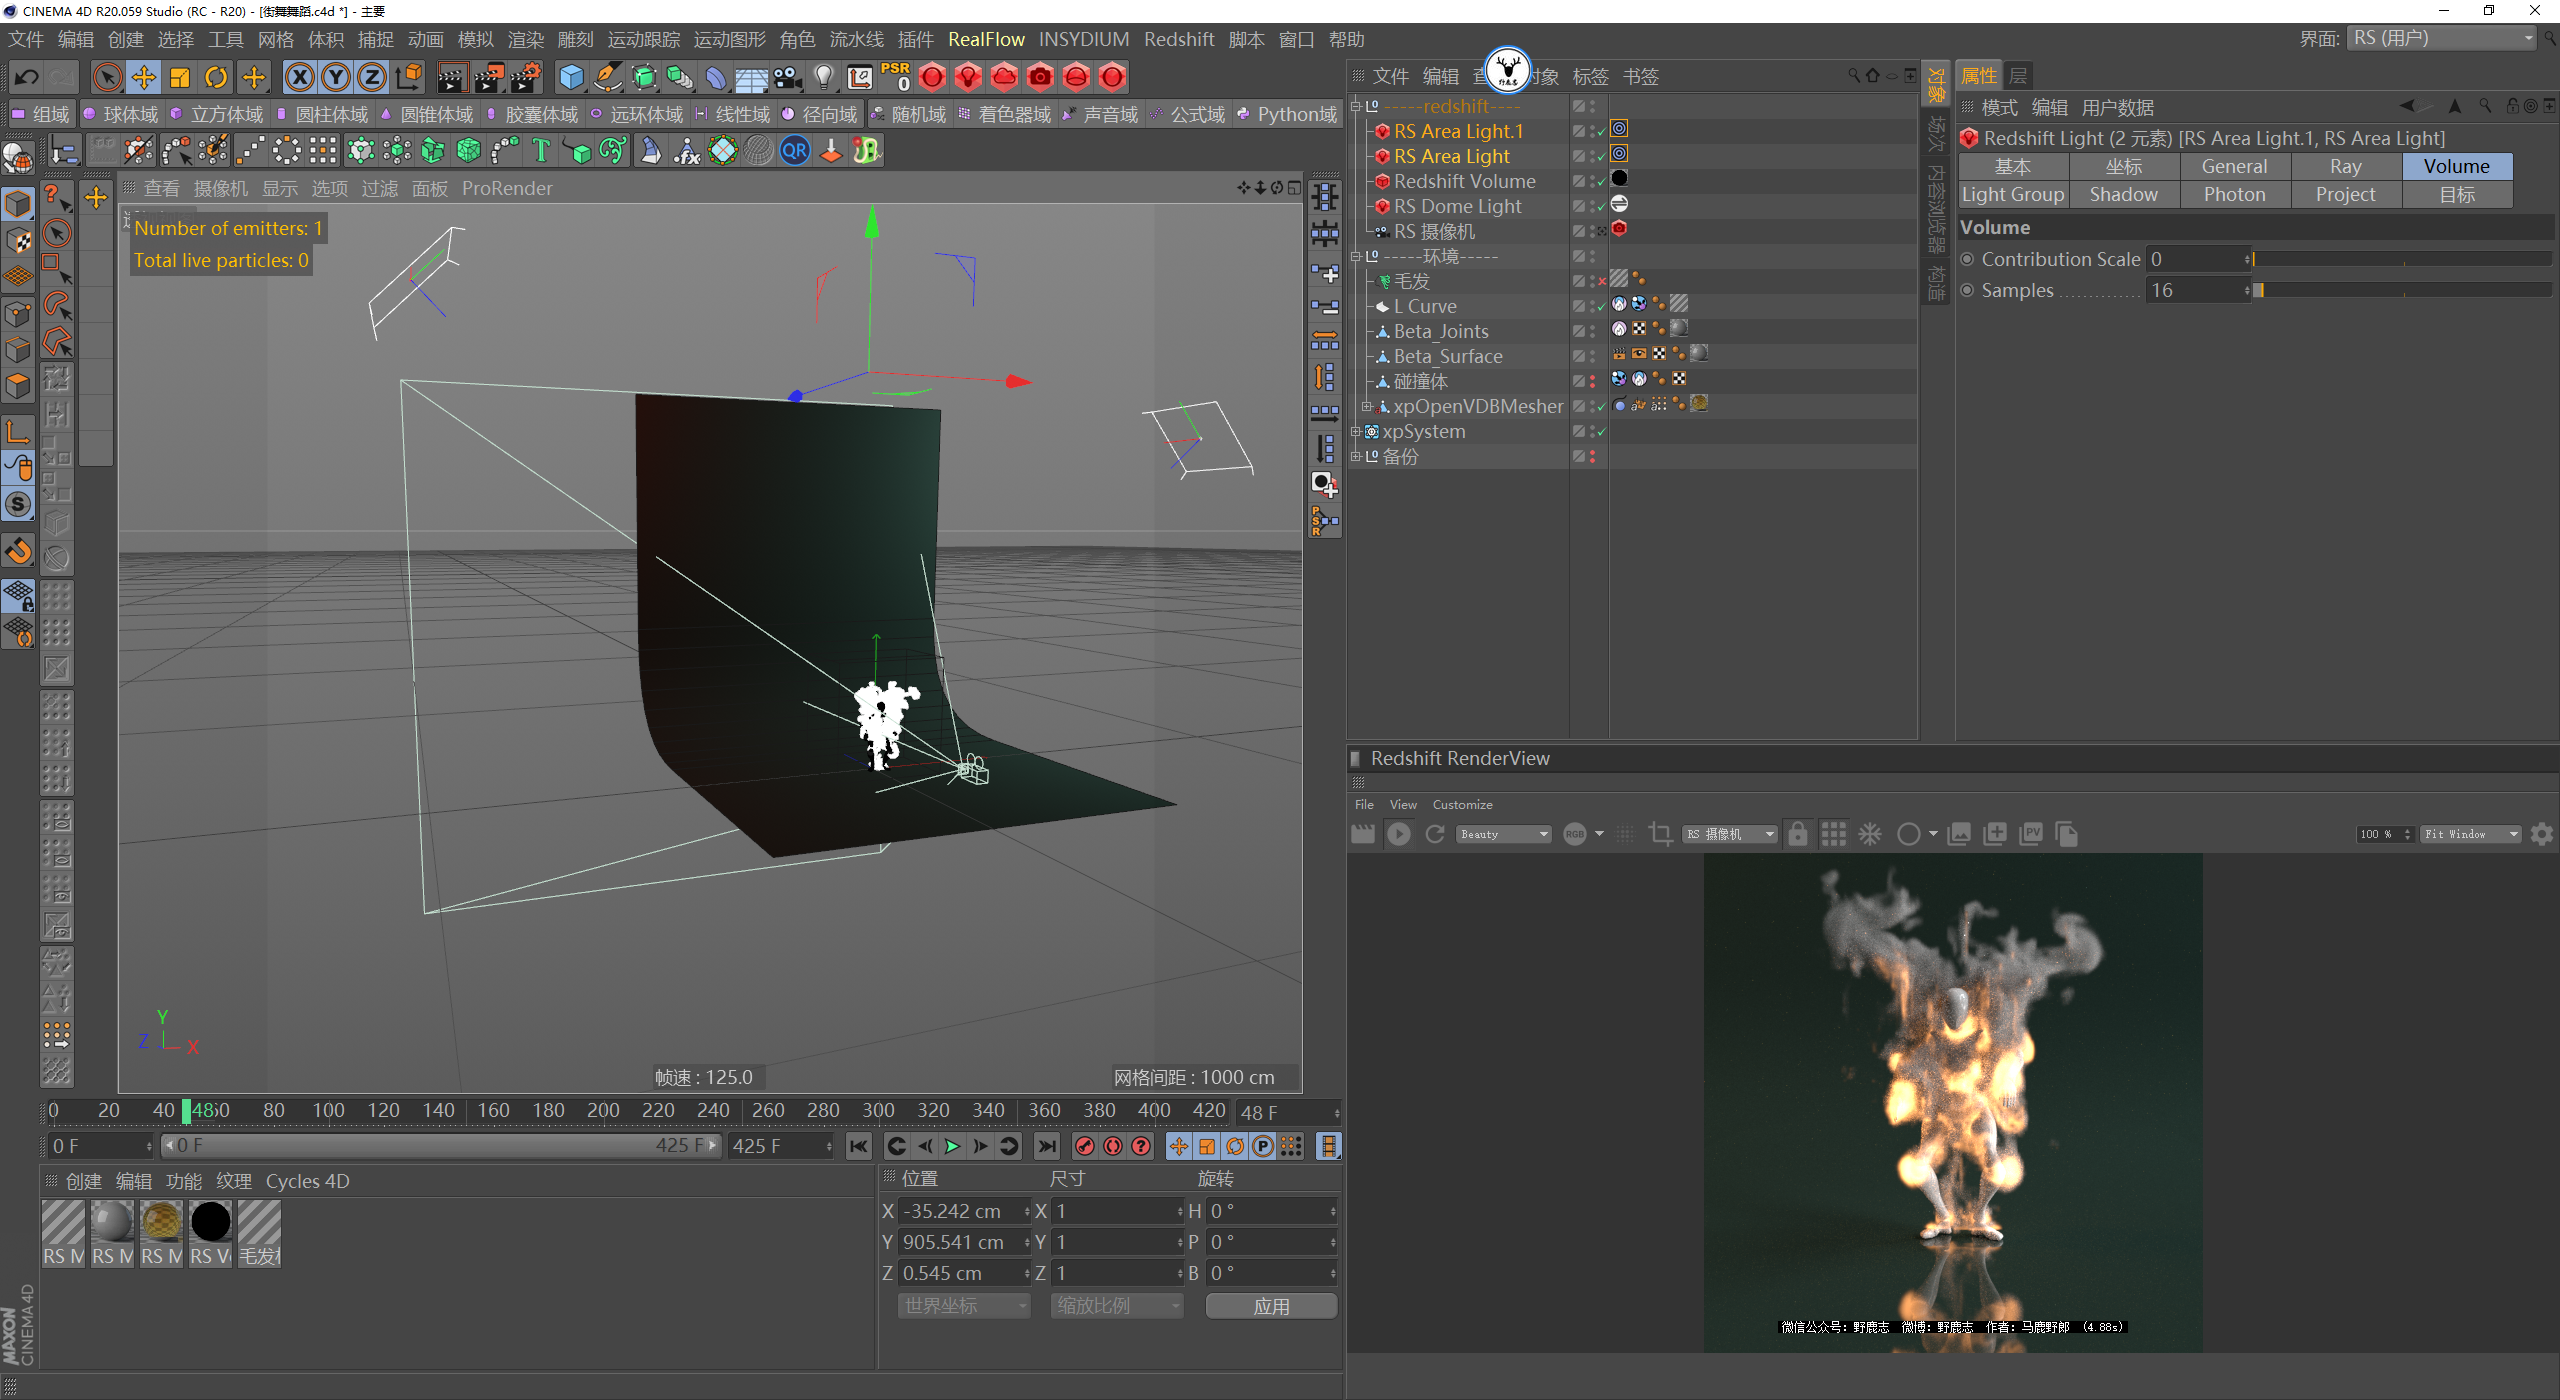
Task: Click the General attribute tab button
Action: 2233,167
